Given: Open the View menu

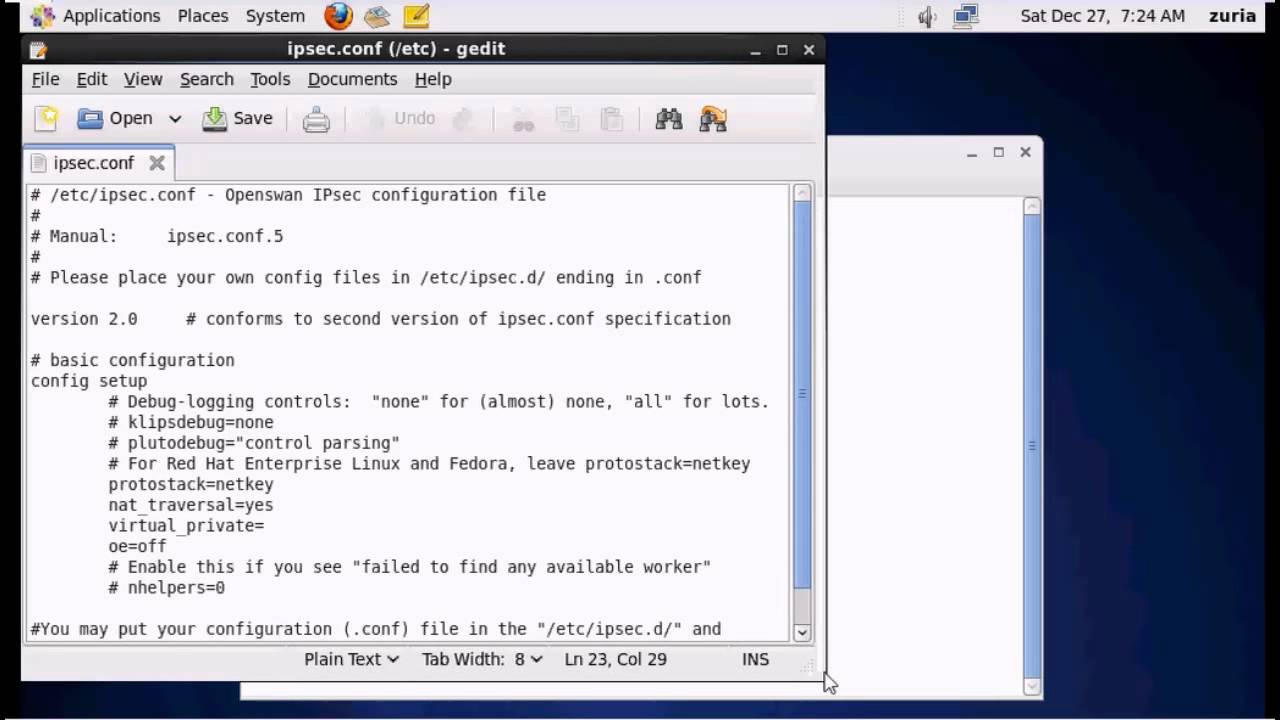Looking at the screenshot, I should [143, 79].
